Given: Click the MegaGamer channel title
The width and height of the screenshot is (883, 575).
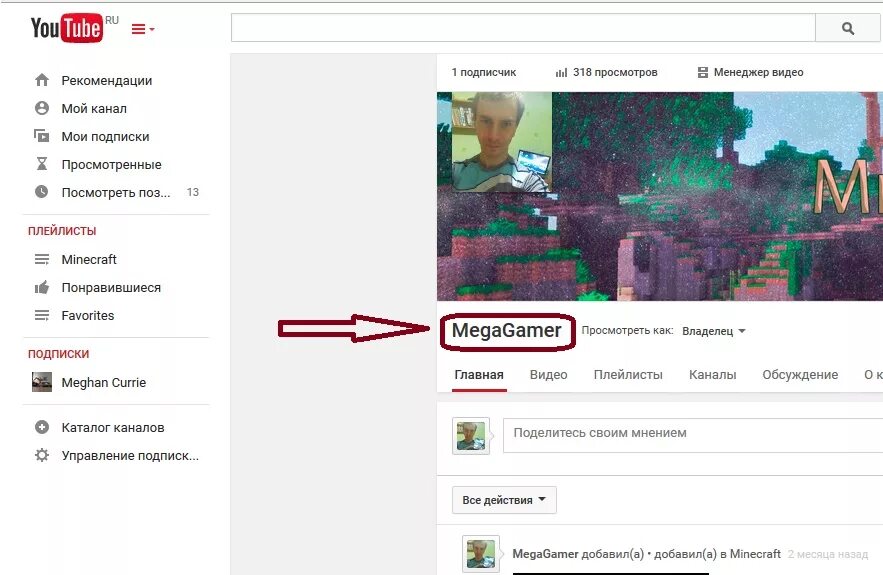Looking at the screenshot, I should tap(506, 331).
